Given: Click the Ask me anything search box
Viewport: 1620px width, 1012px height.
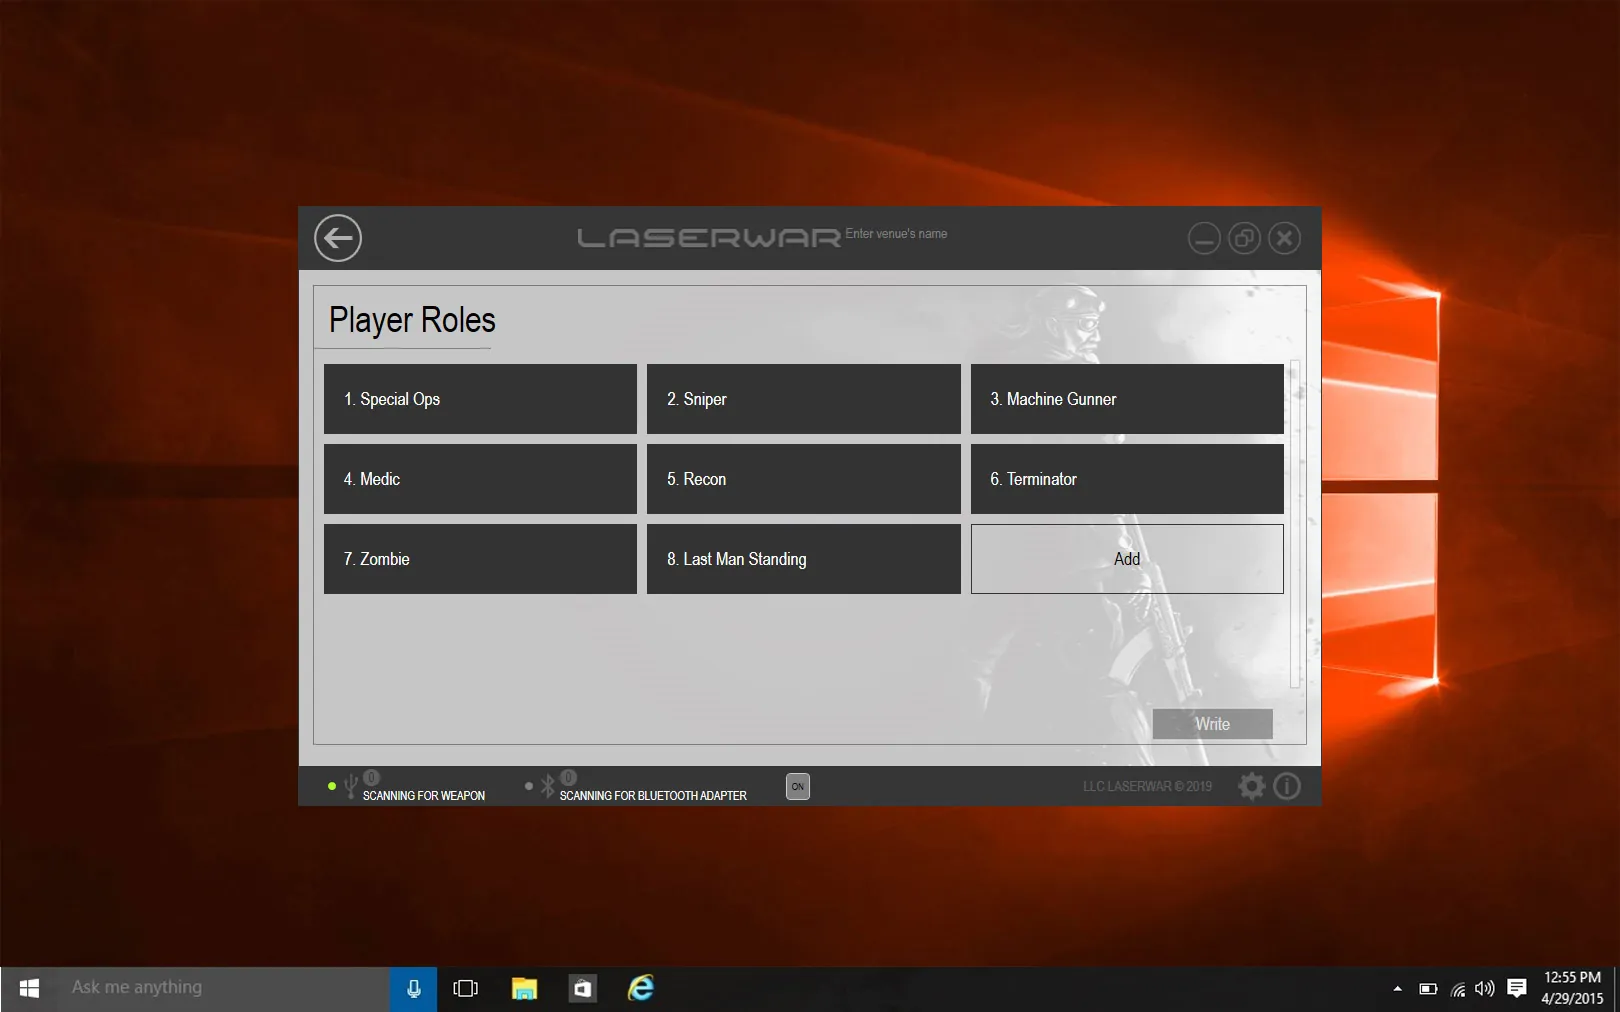Looking at the screenshot, I should point(223,988).
